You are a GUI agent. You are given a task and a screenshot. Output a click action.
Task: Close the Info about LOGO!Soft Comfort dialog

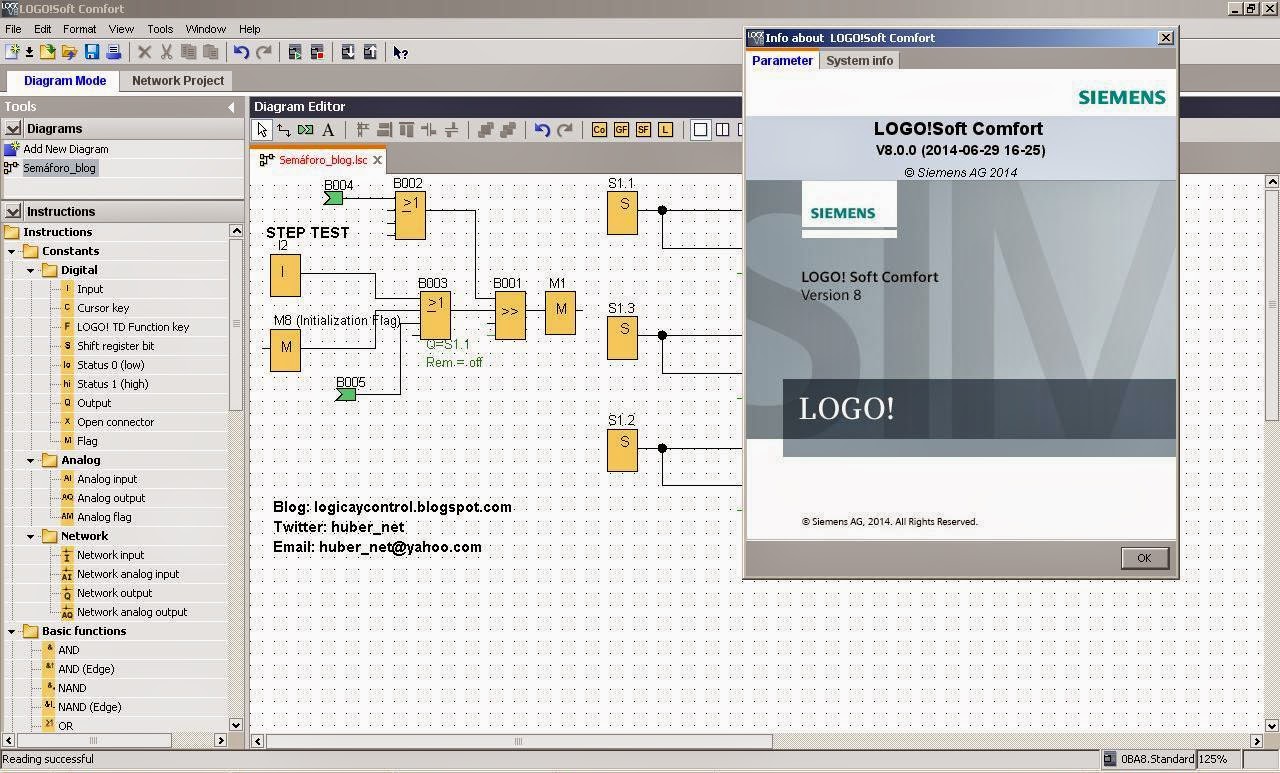[x=1165, y=37]
